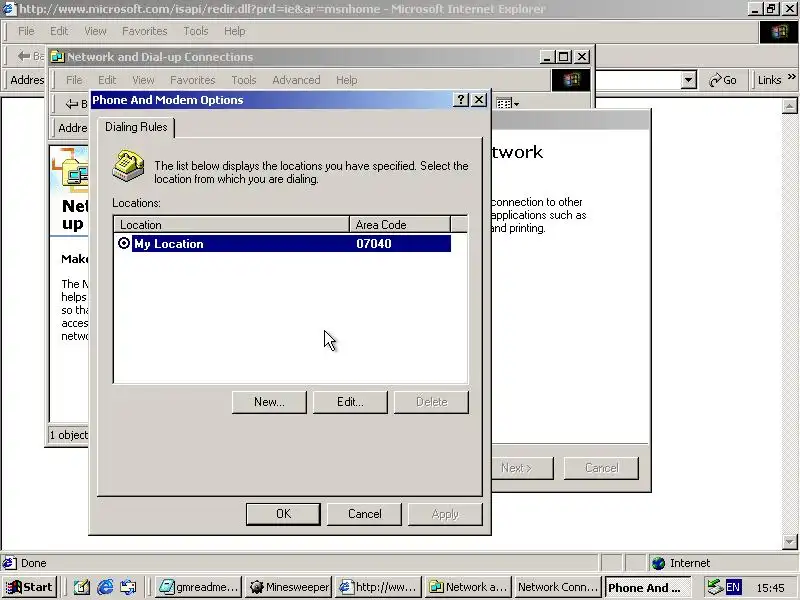Click the Windows logo in Internet Explorer
The width and height of the screenshot is (800, 600).
[779, 32]
